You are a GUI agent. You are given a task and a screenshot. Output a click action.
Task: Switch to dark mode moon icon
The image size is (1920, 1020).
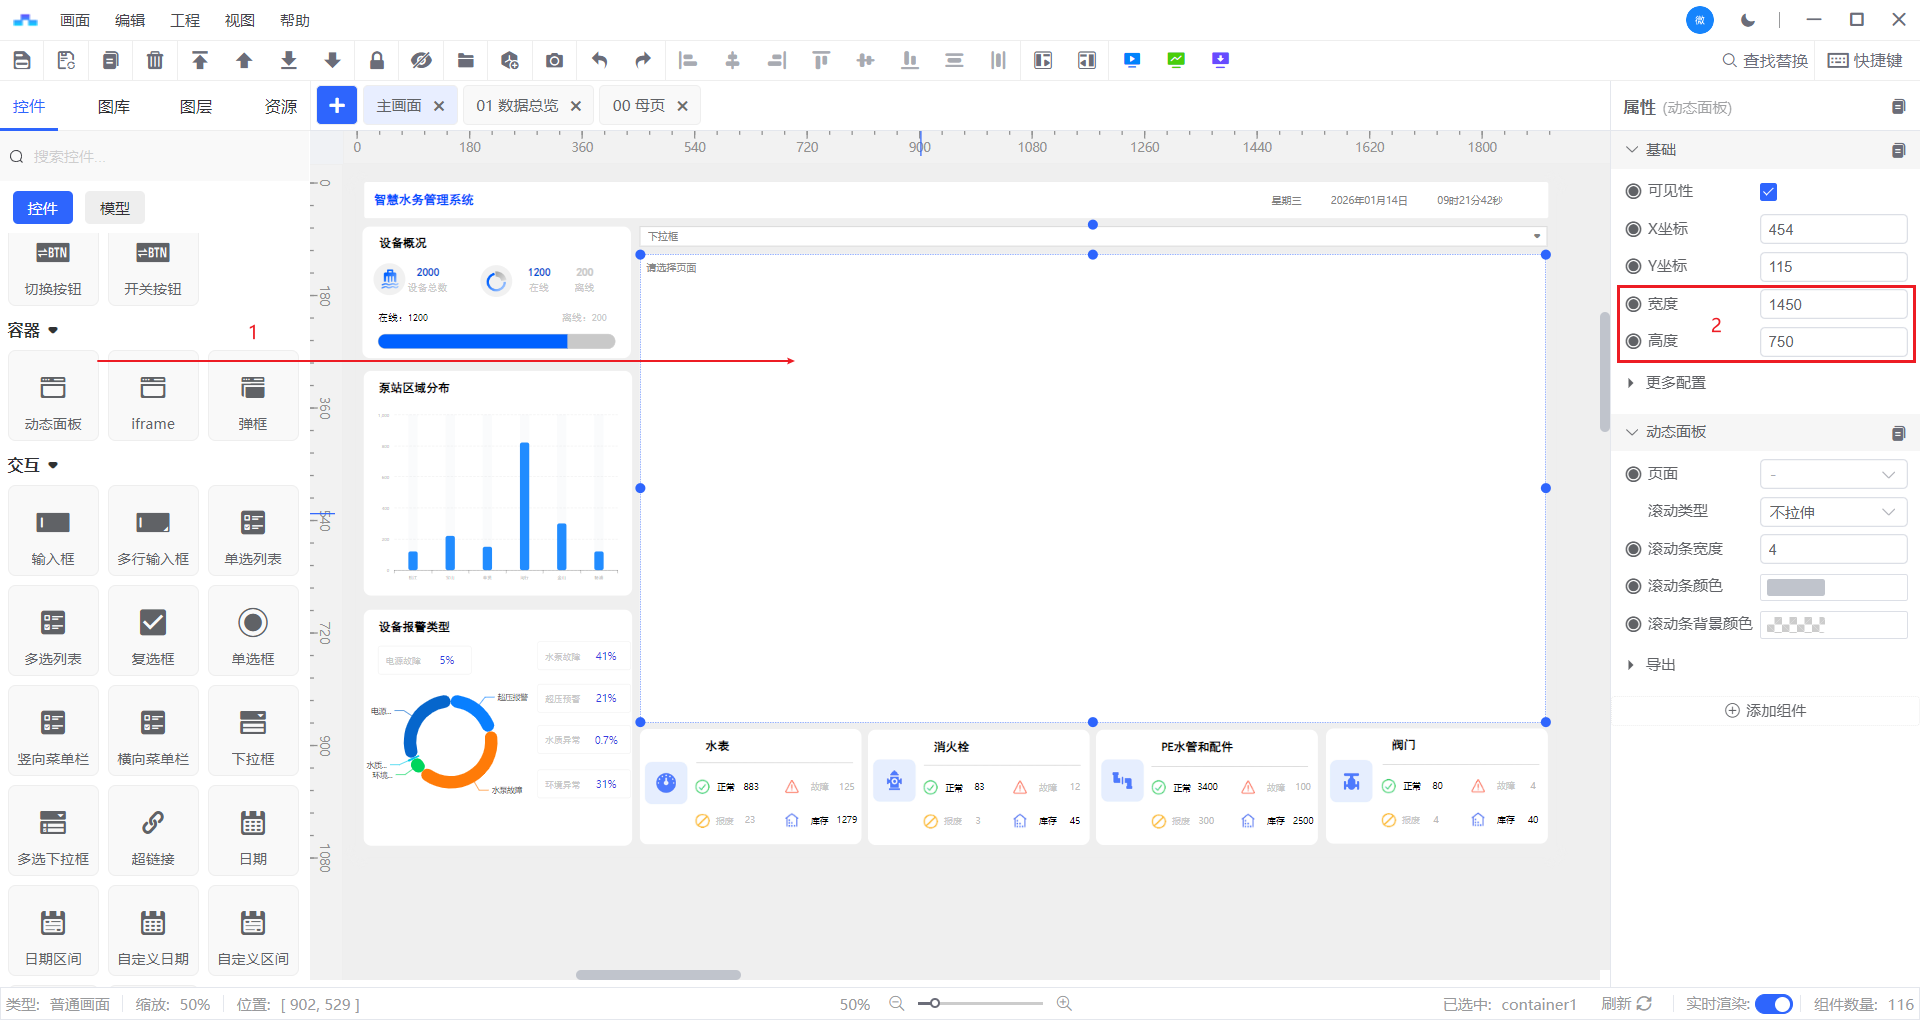[1748, 20]
